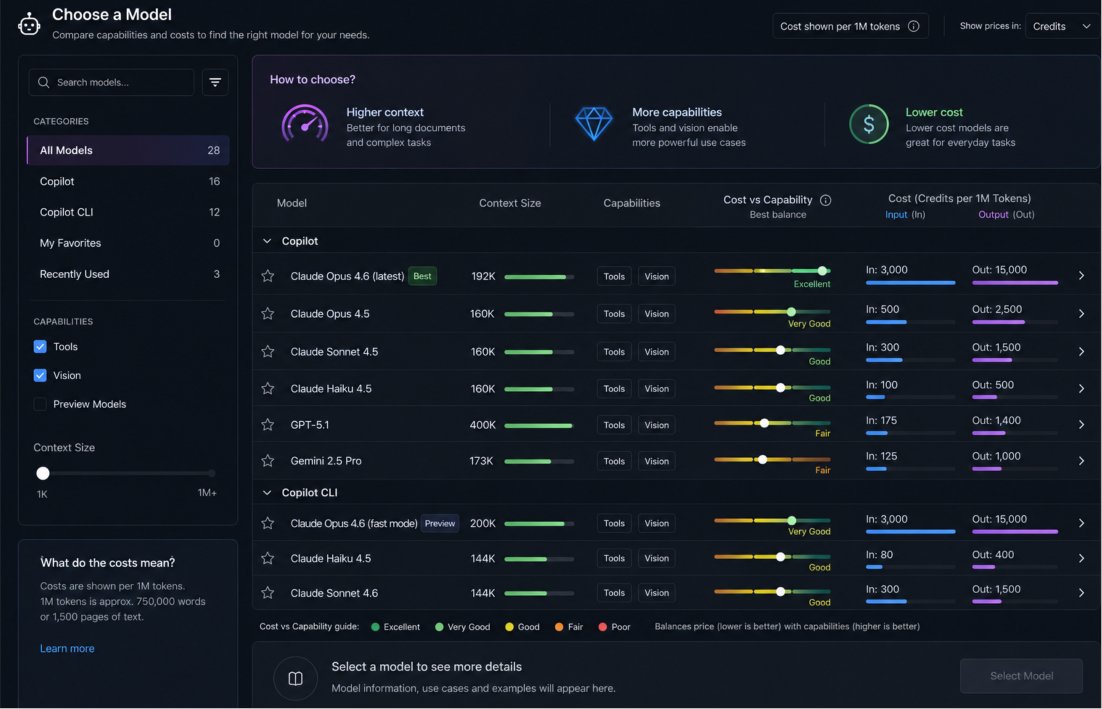The image size is (1102, 709).
Task: Star the Claude Sonnet 4.6 model
Action: click(268, 593)
